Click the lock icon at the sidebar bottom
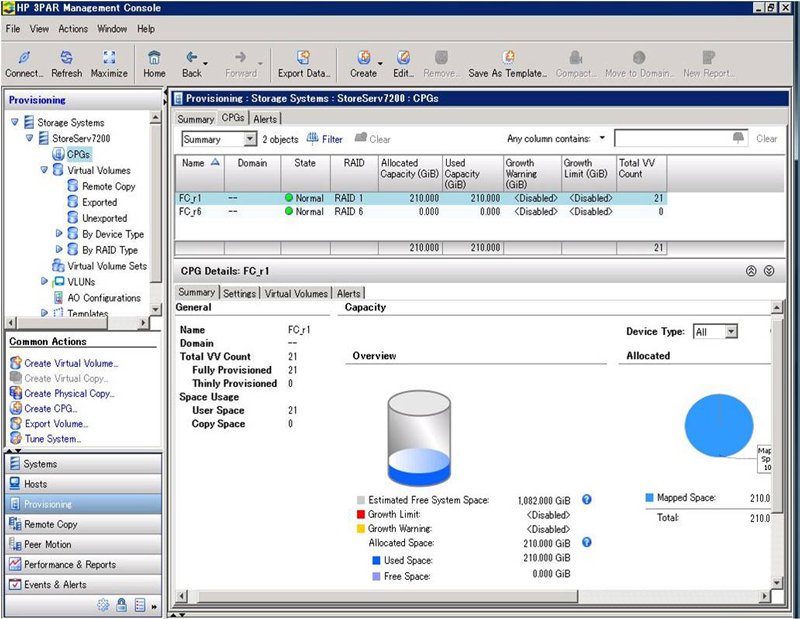This screenshot has width=800, height=619. click(x=121, y=605)
